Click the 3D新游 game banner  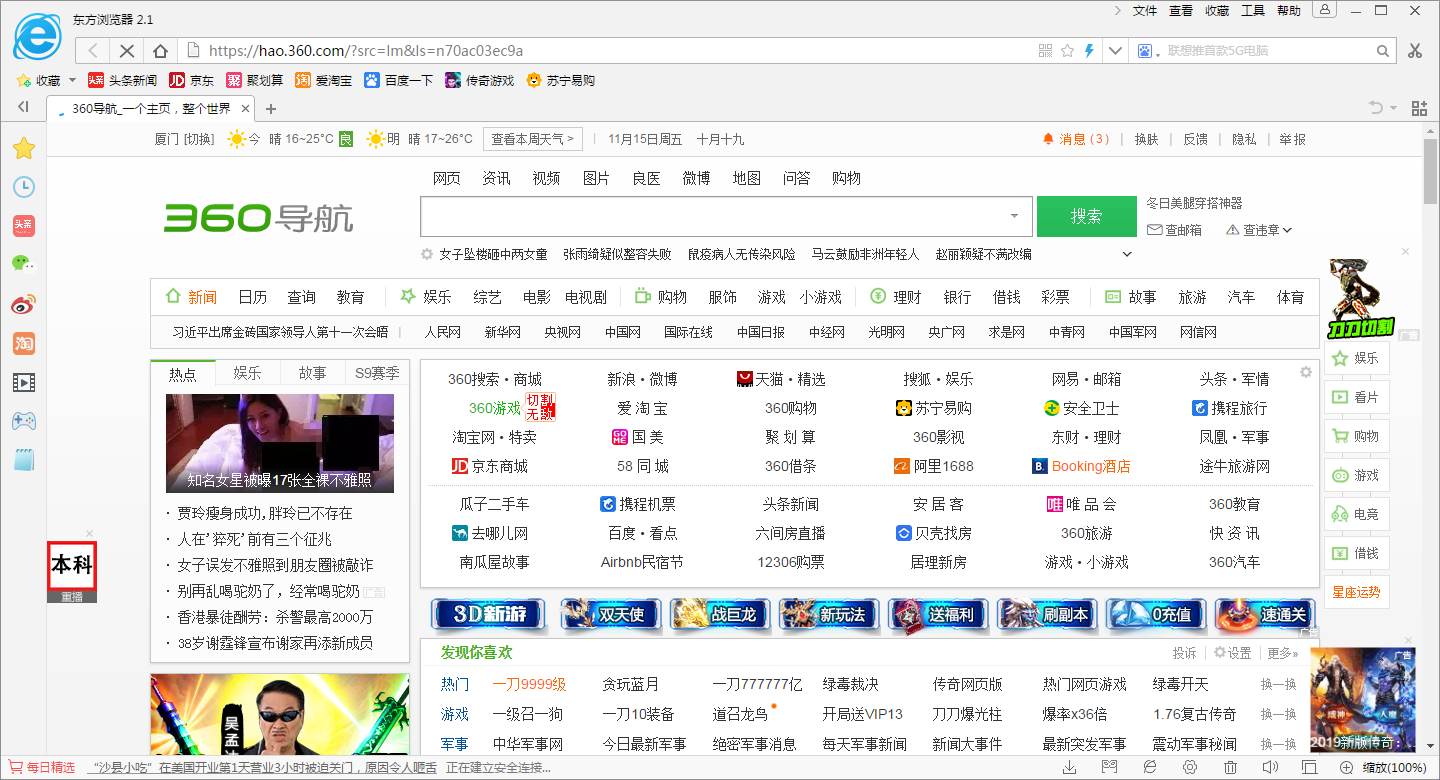pos(487,614)
